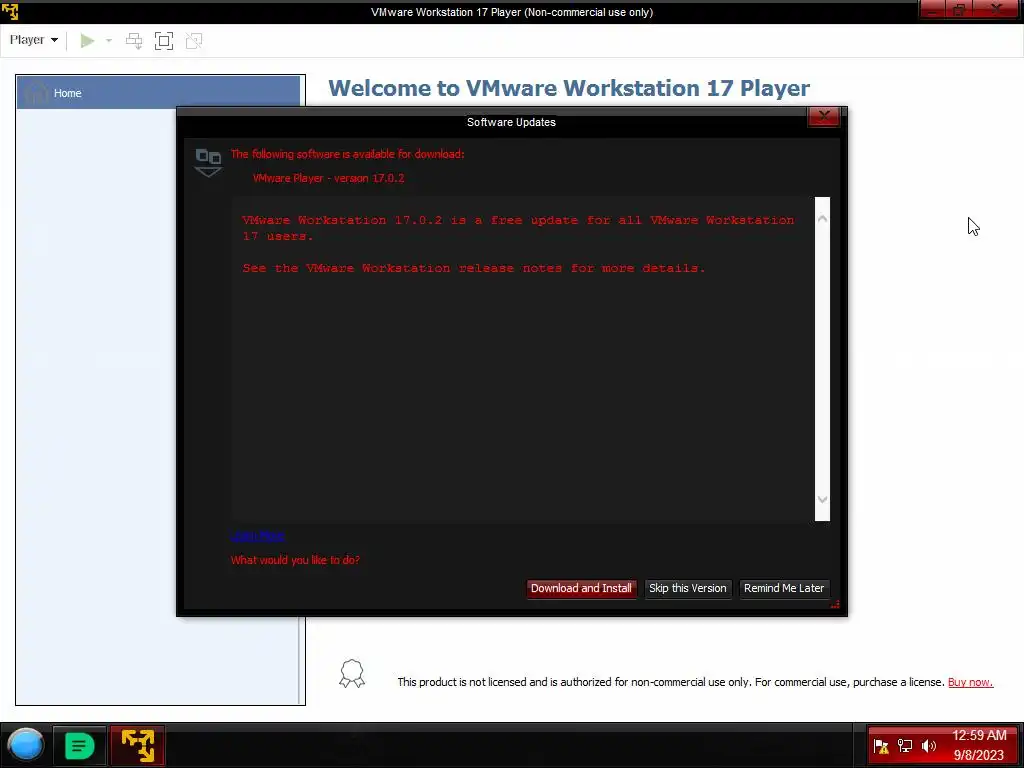Click the release notes scrollbar down arrow
This screenshot has width=1024, height=768.
coord(823,500)
